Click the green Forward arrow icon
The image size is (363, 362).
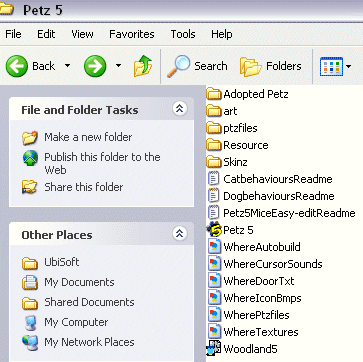click(95, 66)
